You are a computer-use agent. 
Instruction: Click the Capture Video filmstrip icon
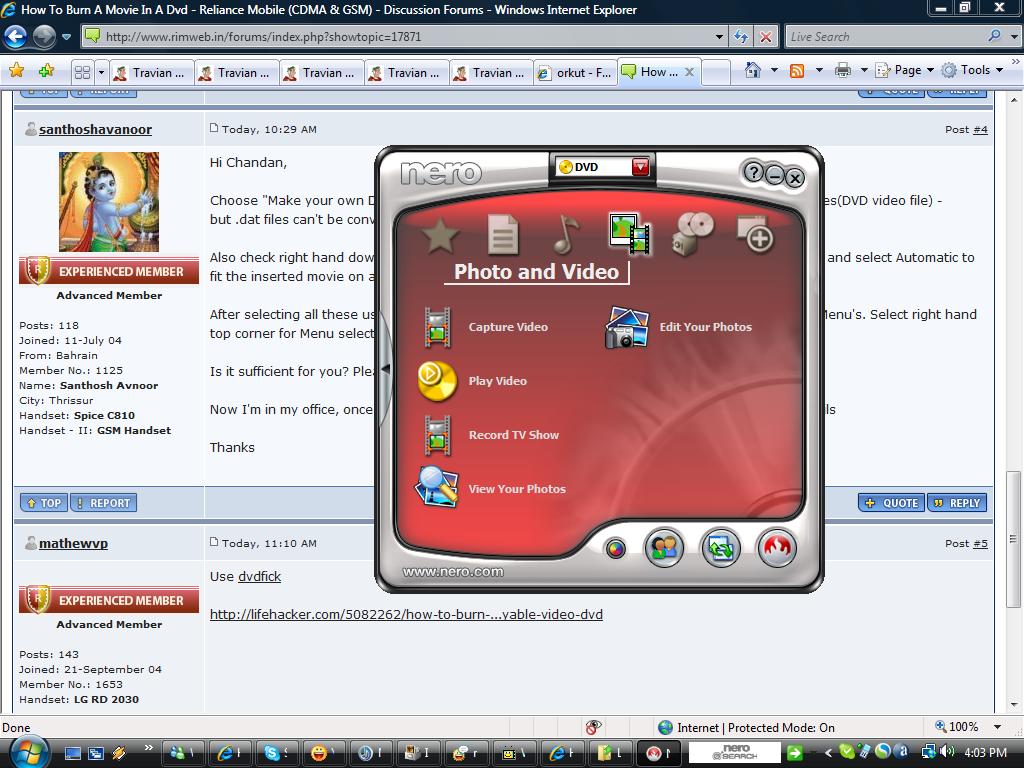point(438,327)
